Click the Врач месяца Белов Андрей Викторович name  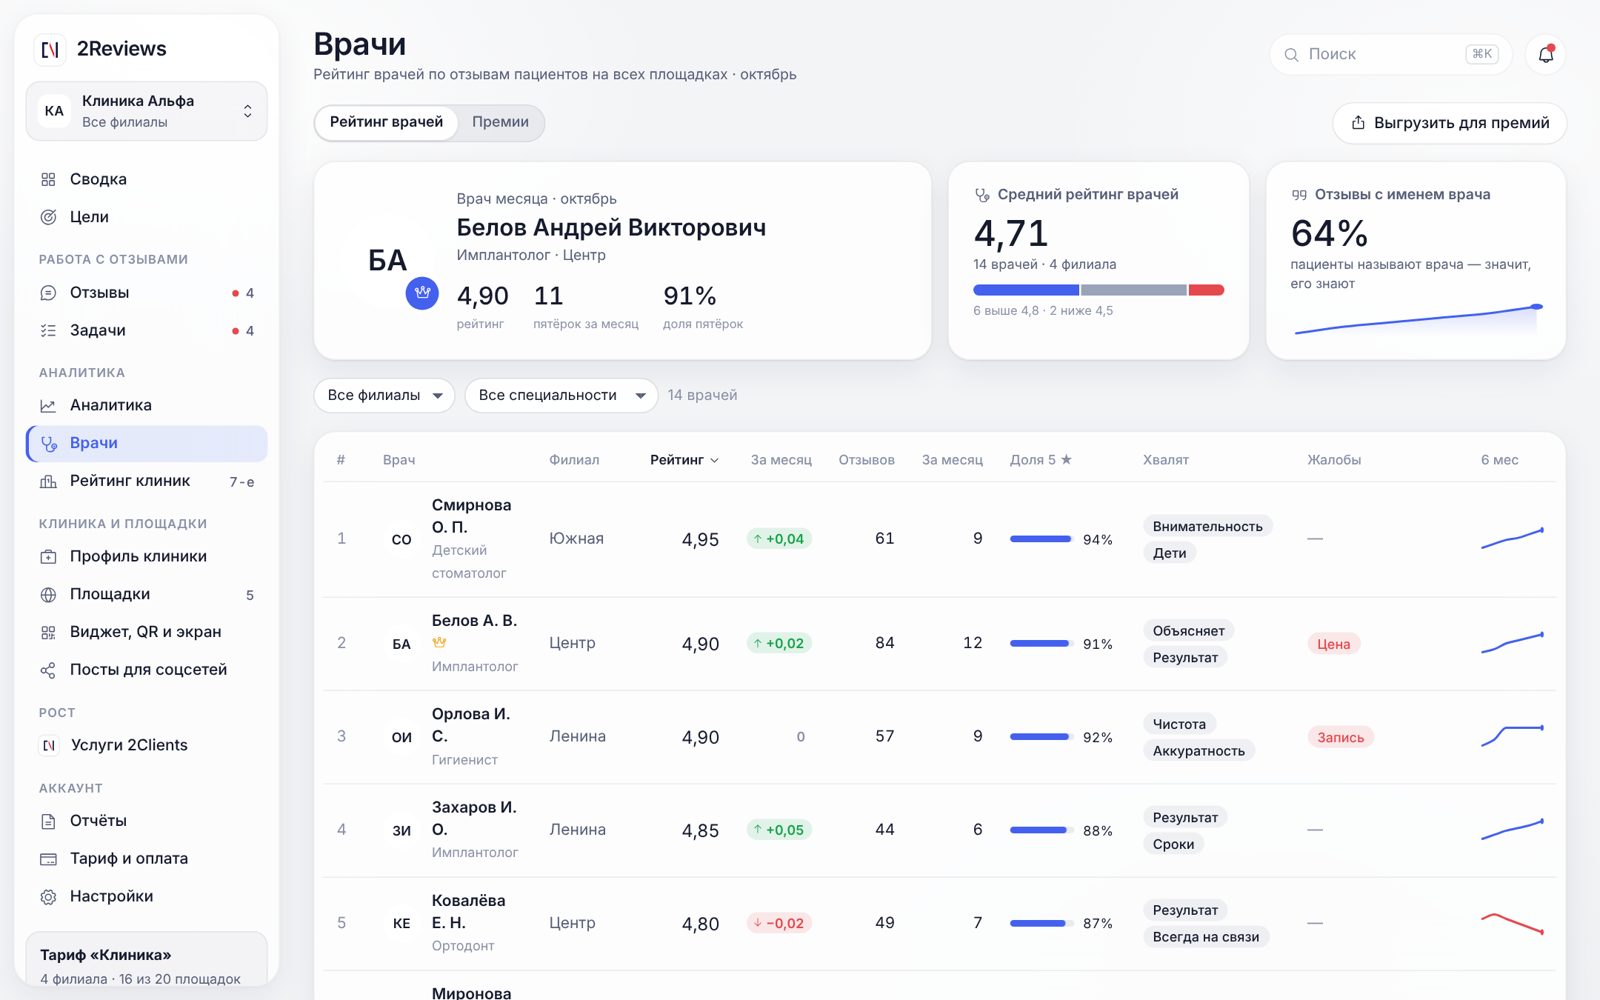pyautogui.click(x=611, y=228)
